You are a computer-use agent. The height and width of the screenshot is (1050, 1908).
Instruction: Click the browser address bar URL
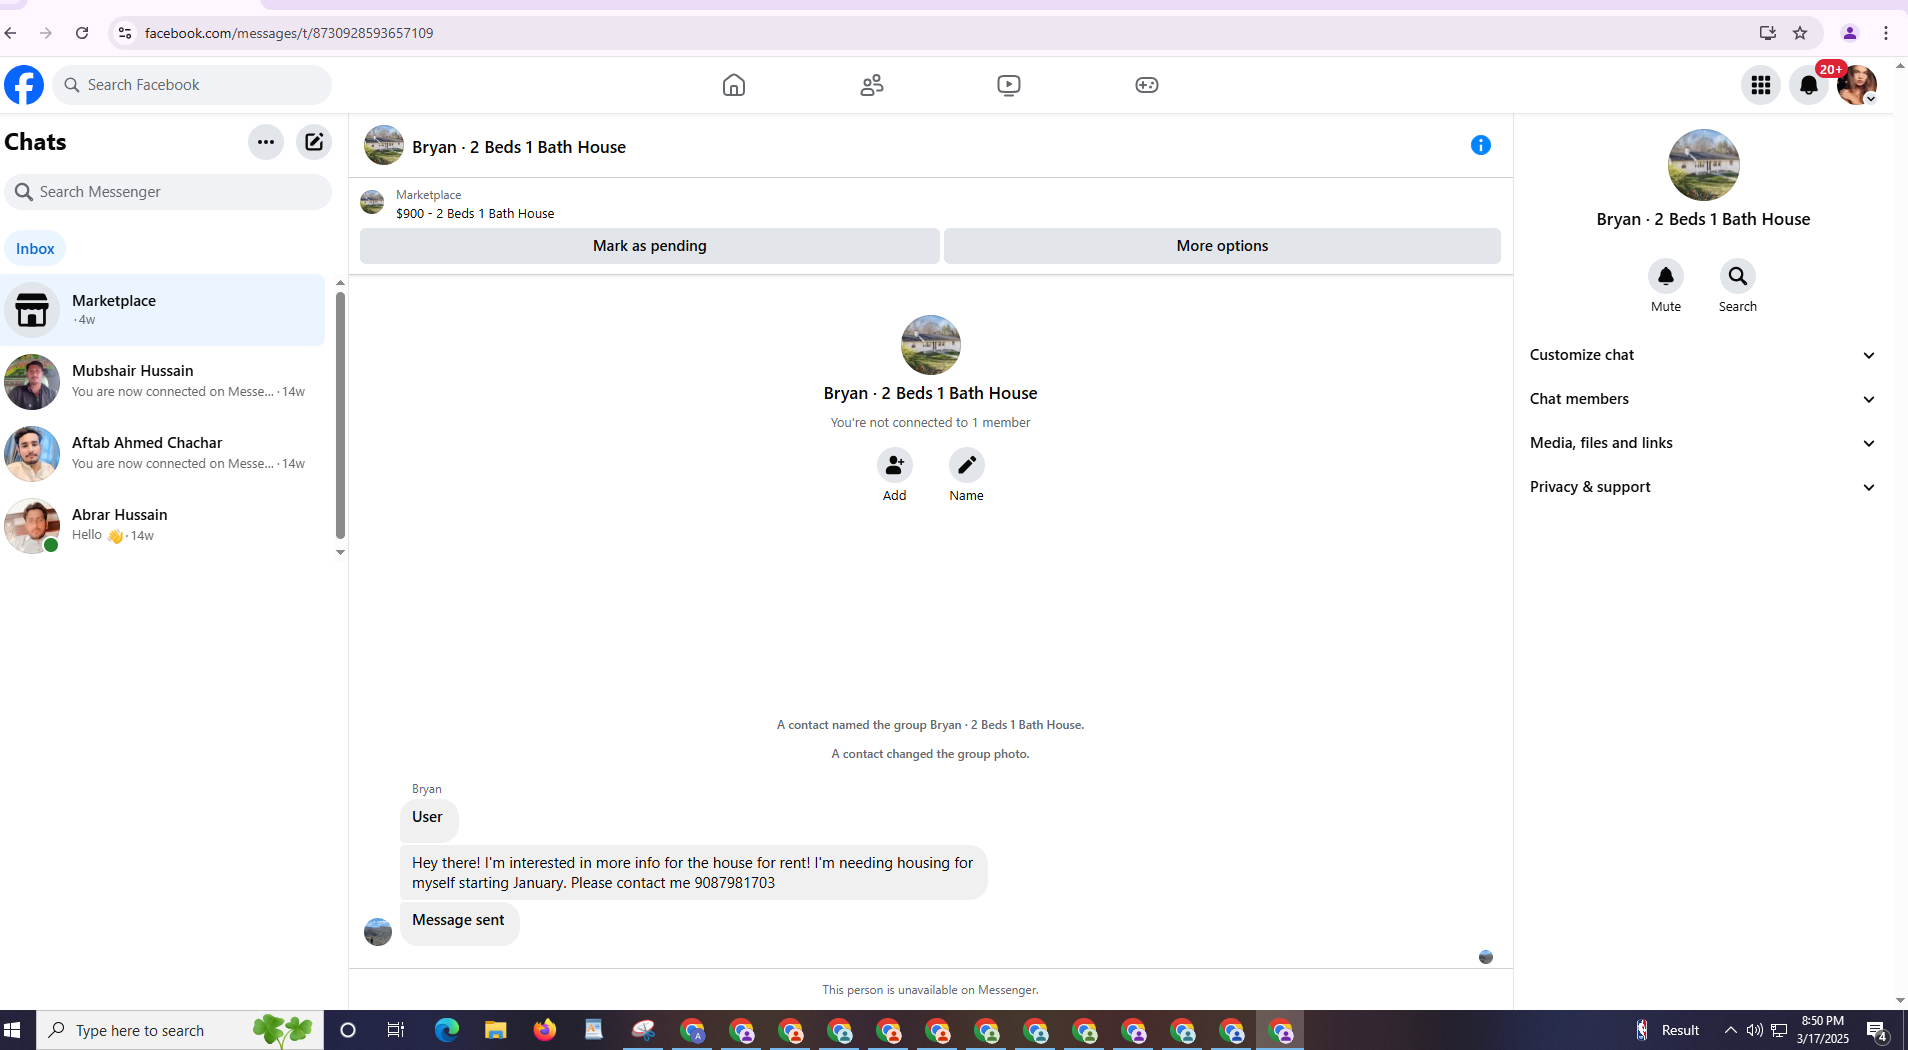(289, 33)
